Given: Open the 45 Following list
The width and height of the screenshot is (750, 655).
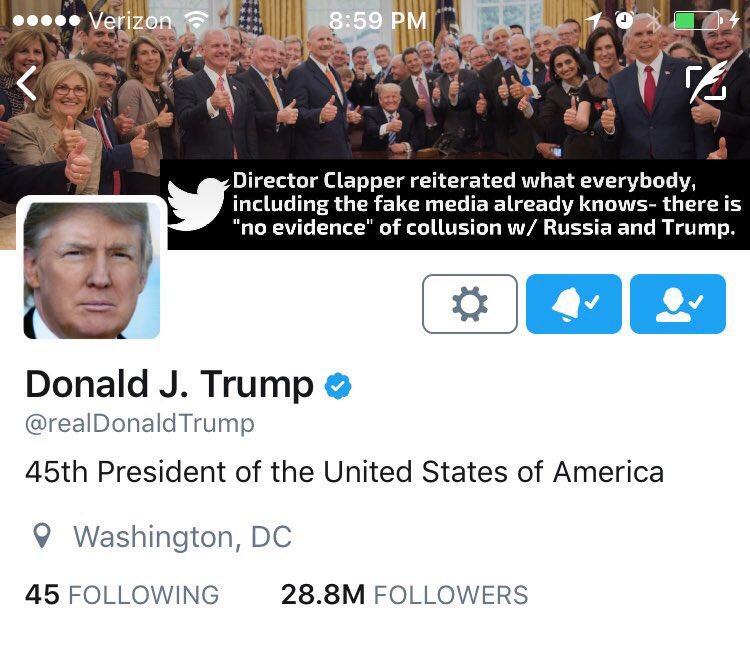Looking at the screenshot, I should pos(122,595).
